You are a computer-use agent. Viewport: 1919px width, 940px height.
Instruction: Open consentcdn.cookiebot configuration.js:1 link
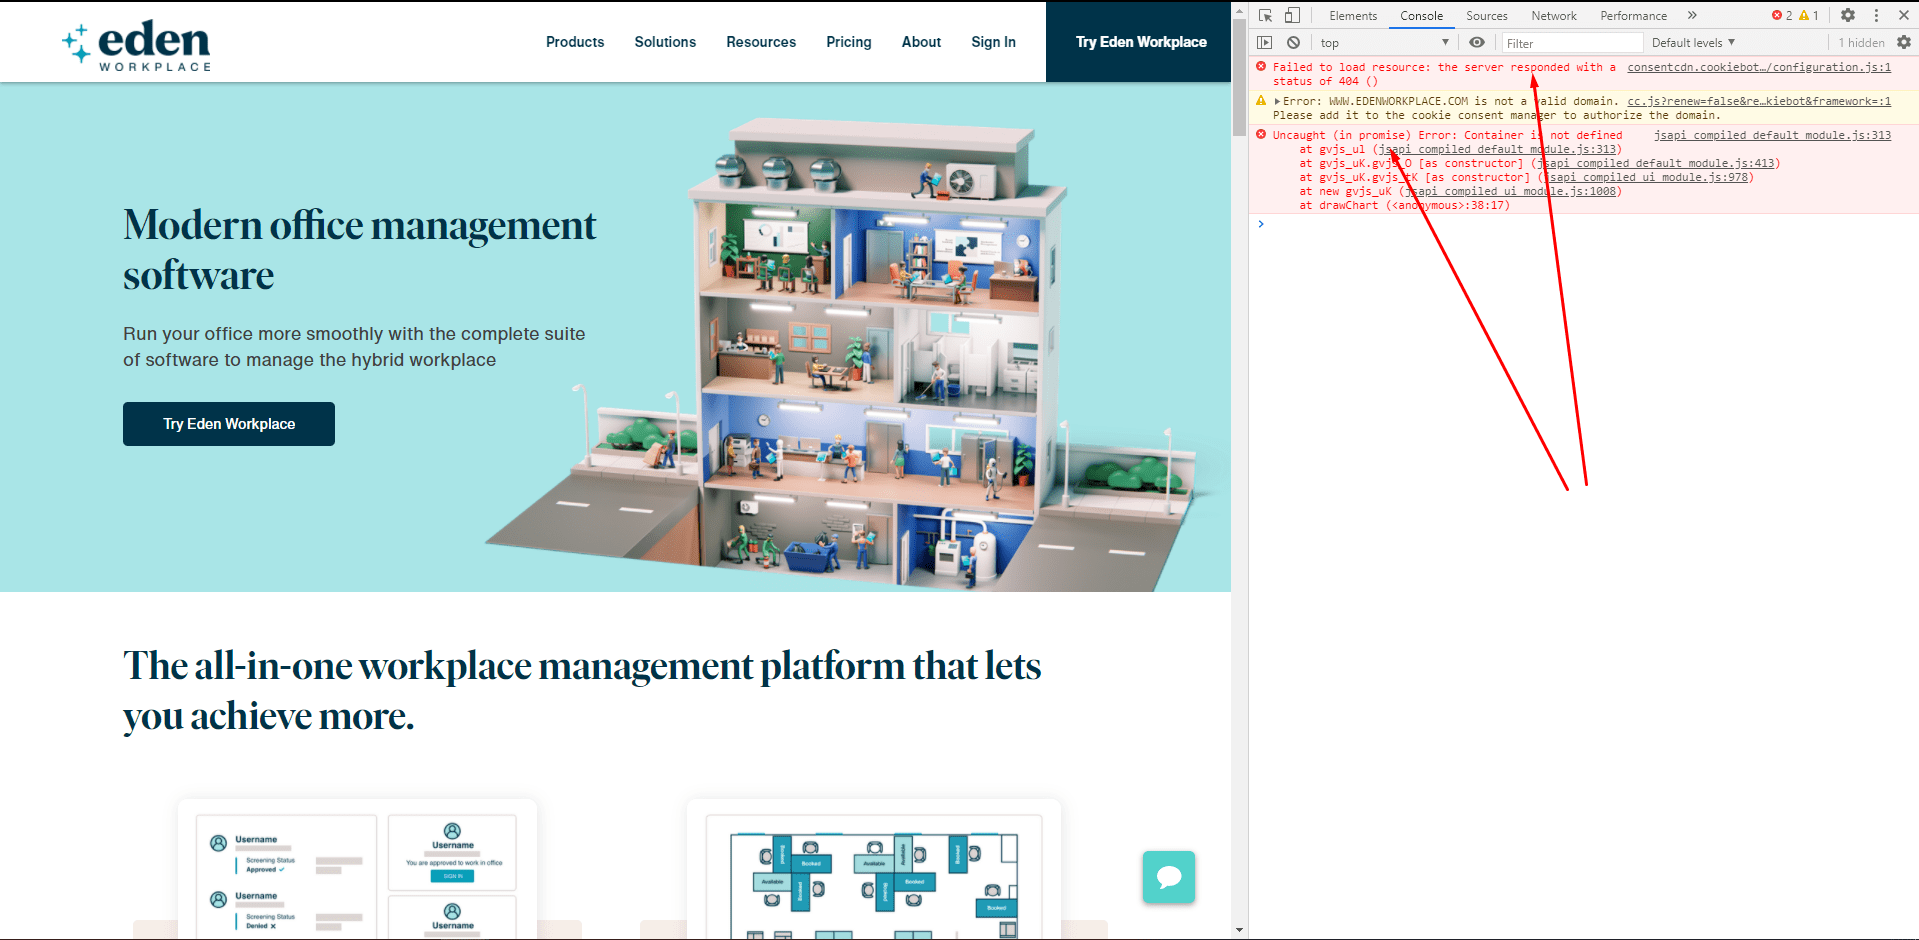tap(1759, 67)
